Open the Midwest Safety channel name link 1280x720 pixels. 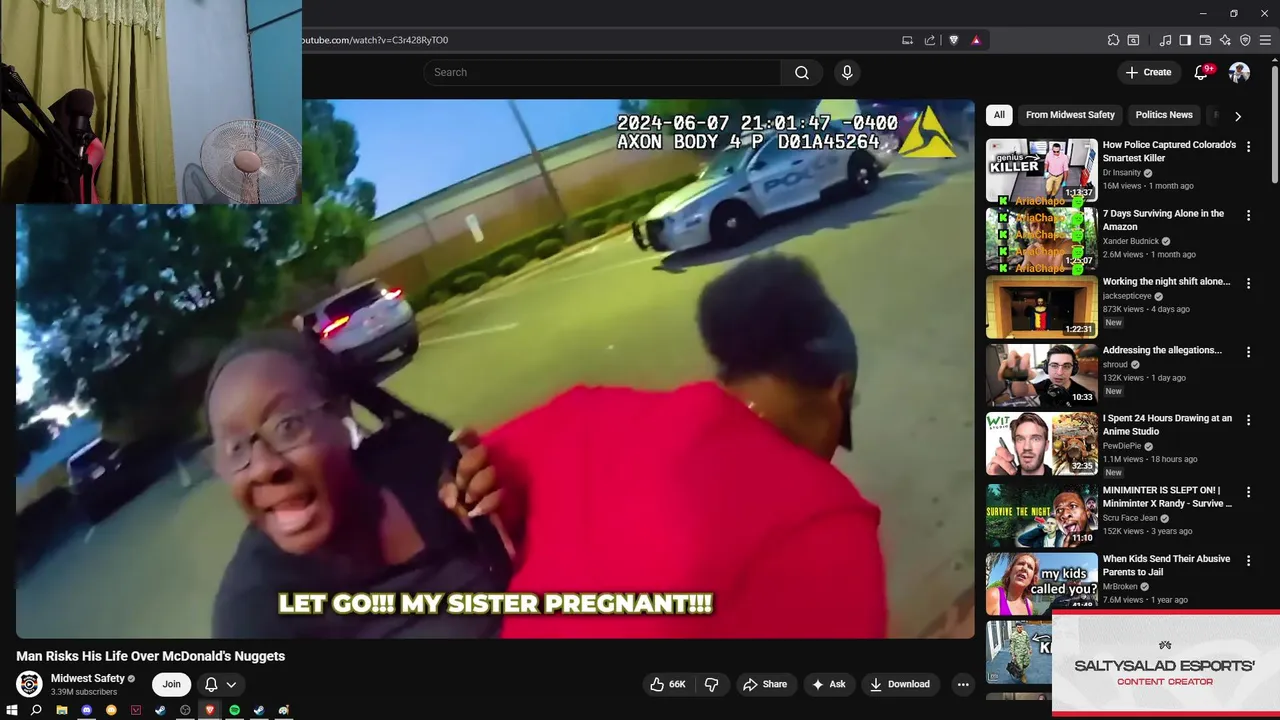point(88,678)
